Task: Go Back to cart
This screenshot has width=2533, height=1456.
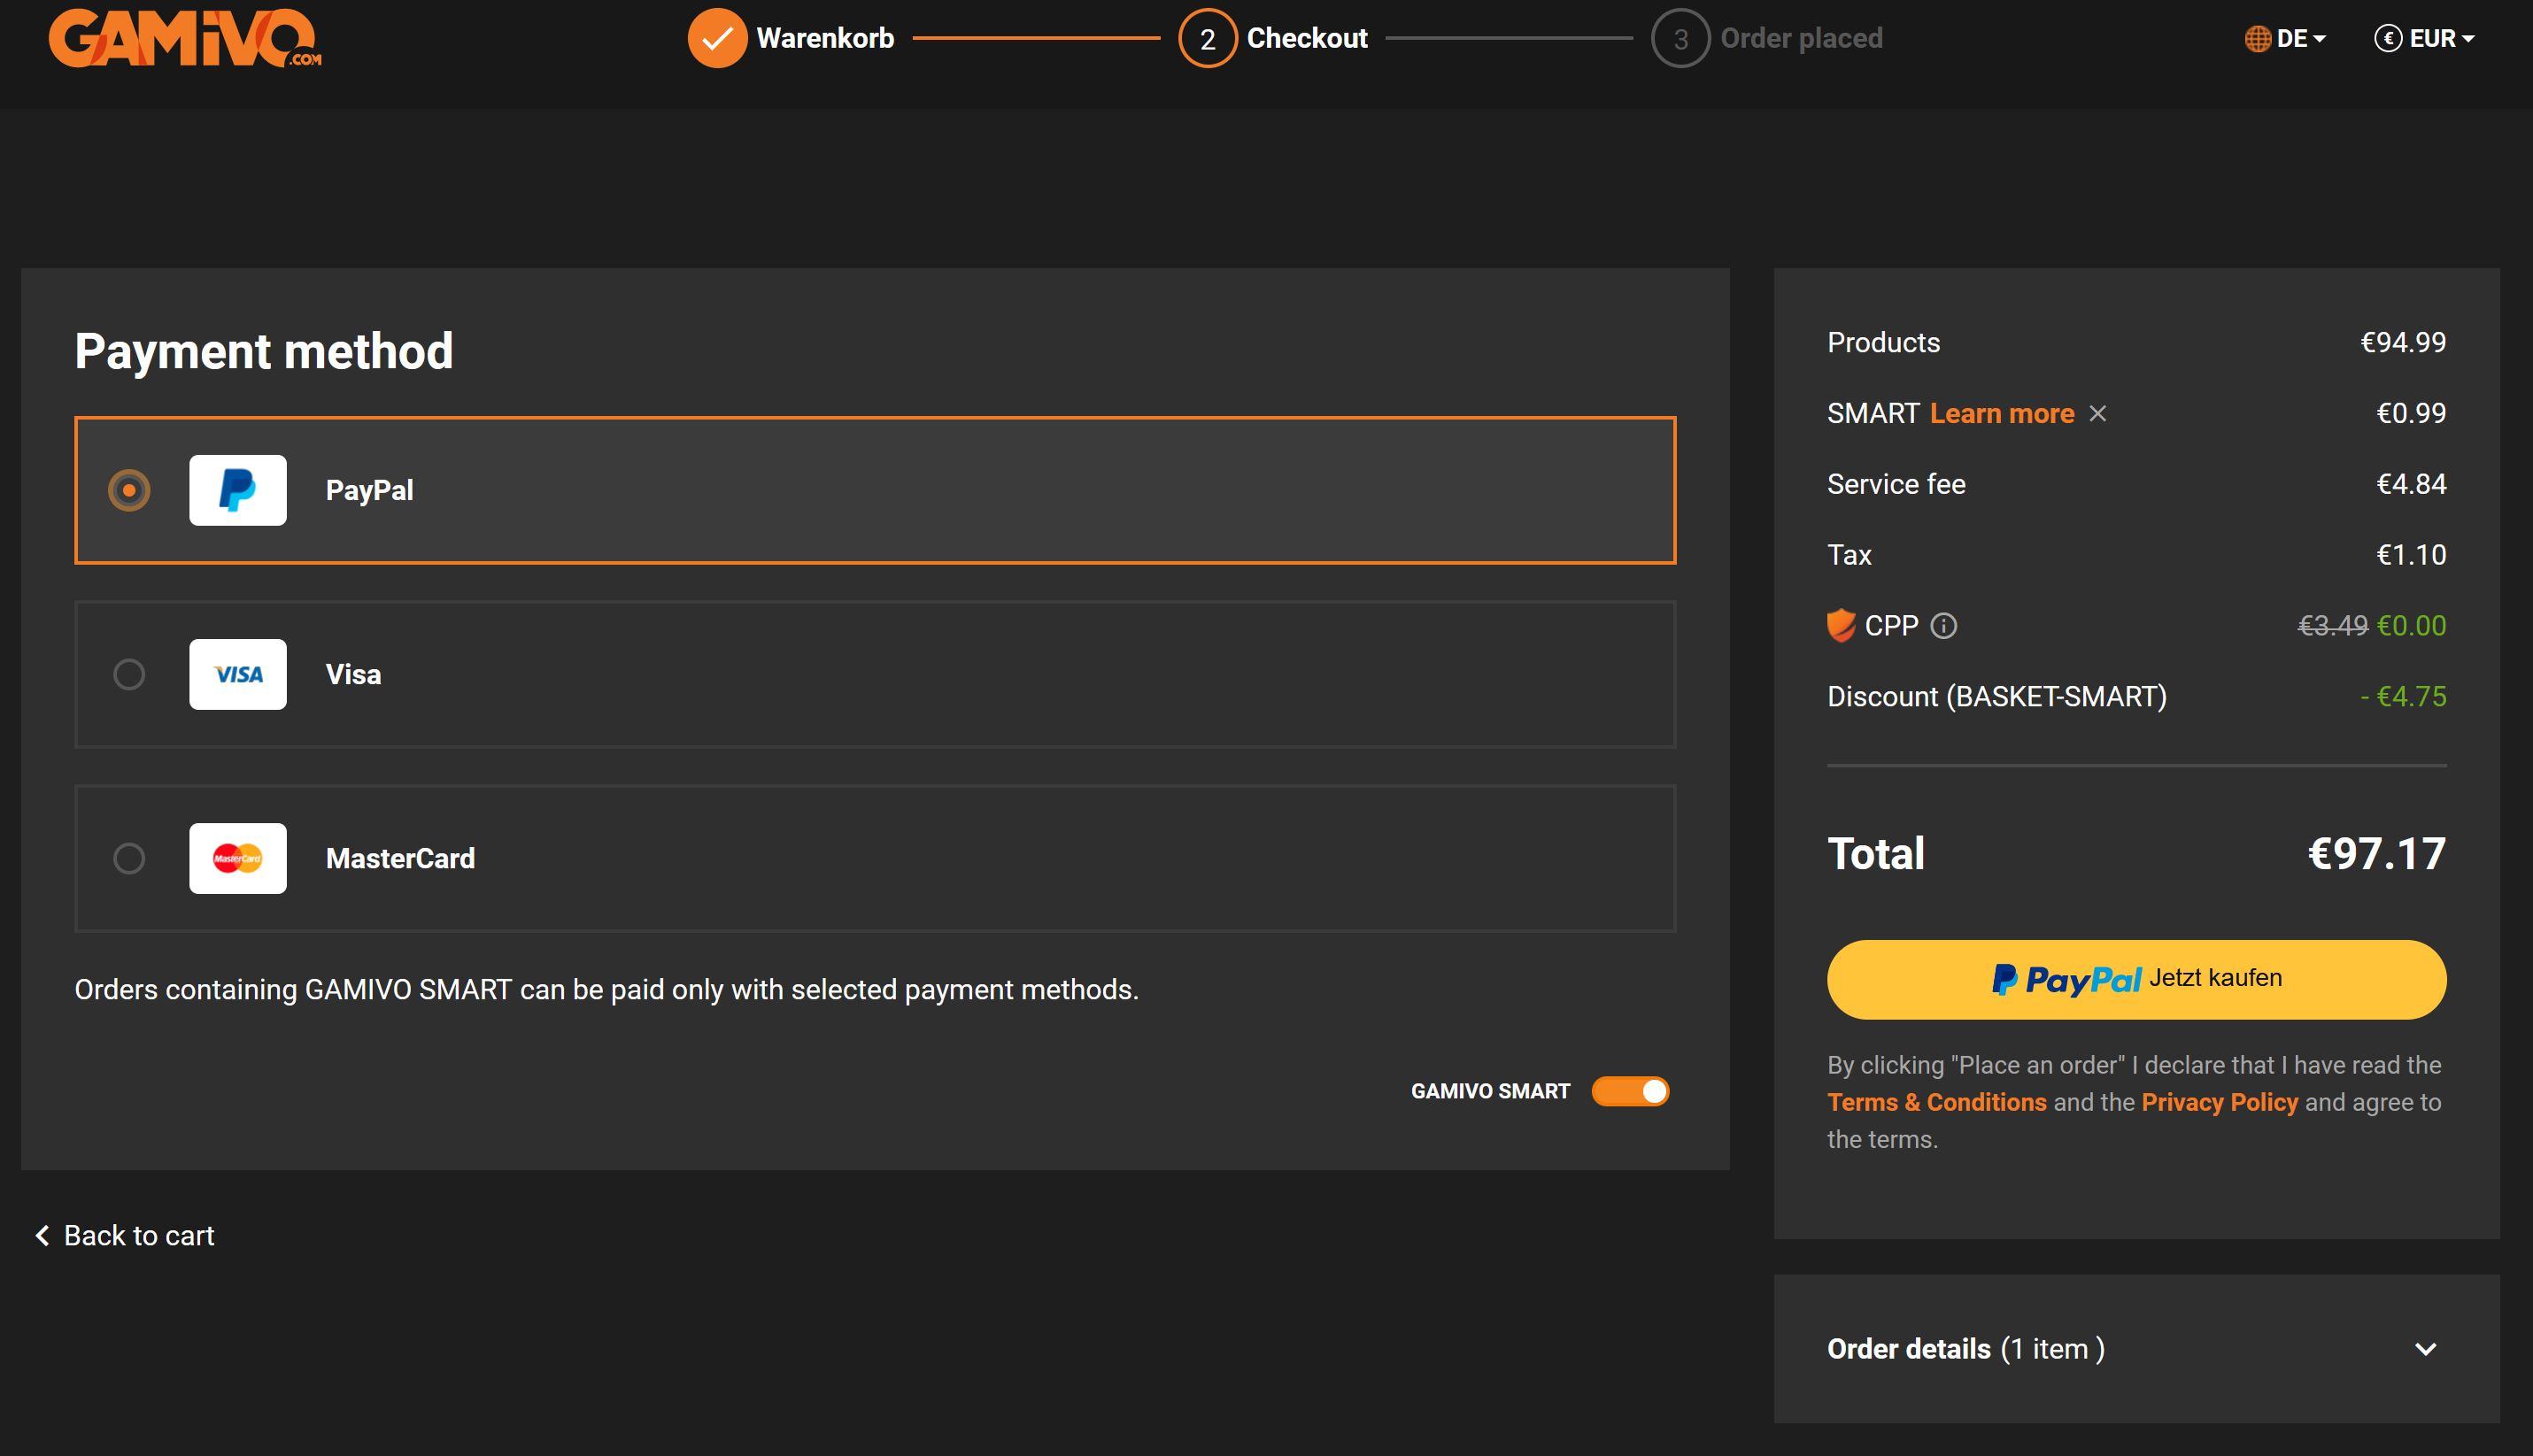Action: pos(125,1236)
